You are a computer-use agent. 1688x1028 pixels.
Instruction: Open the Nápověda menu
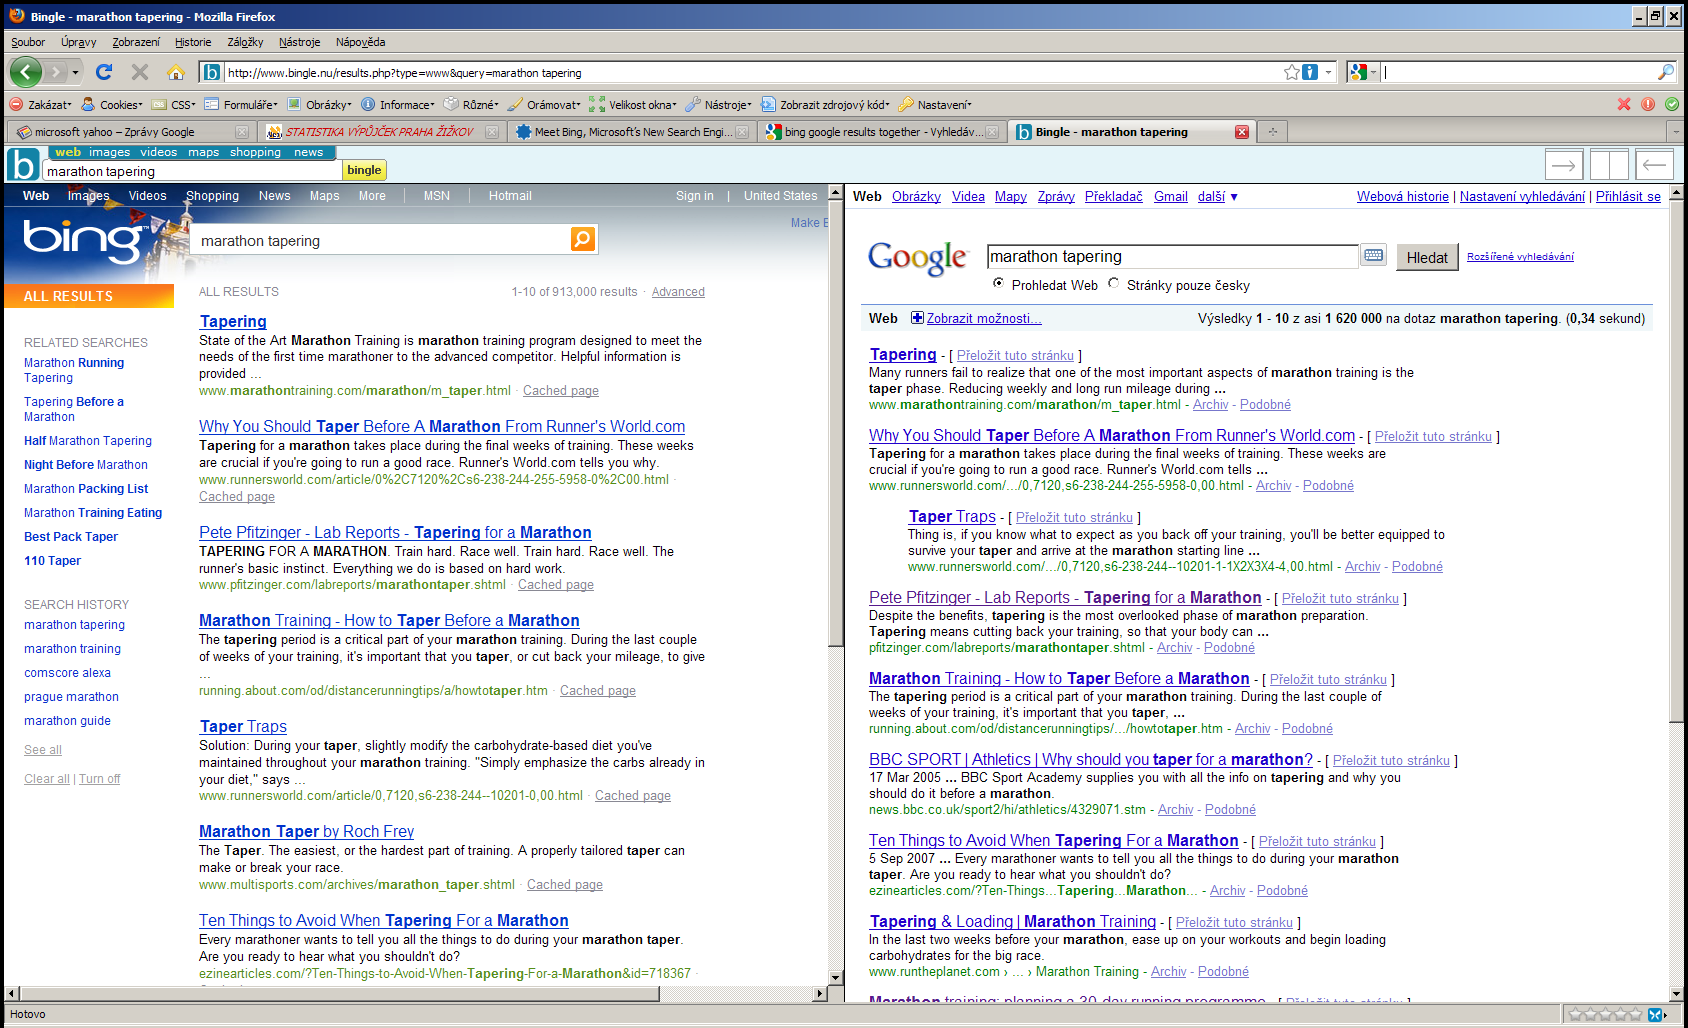tap(361, 42)
